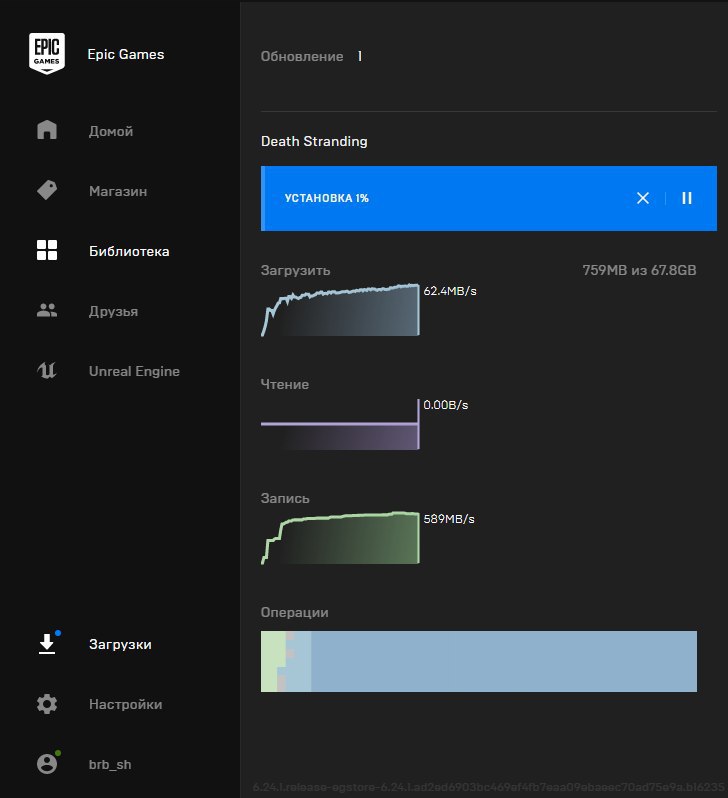Click the Установка 1% progress bar
The image size is (728, 798).
489,198
